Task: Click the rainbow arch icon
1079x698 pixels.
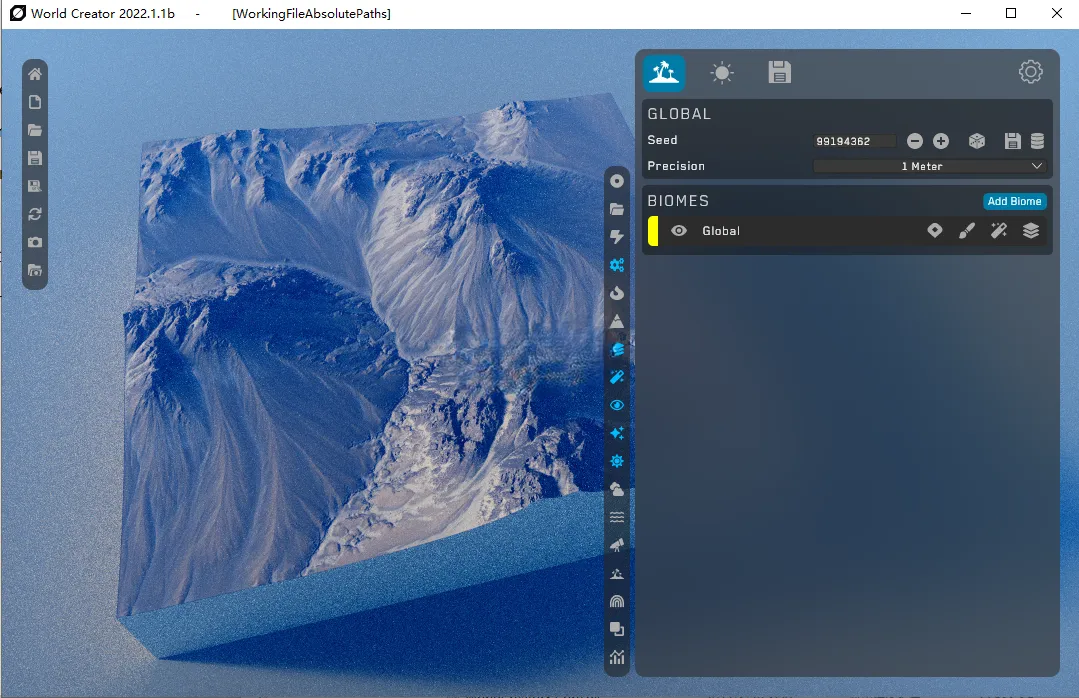Action: pos(617,601)
